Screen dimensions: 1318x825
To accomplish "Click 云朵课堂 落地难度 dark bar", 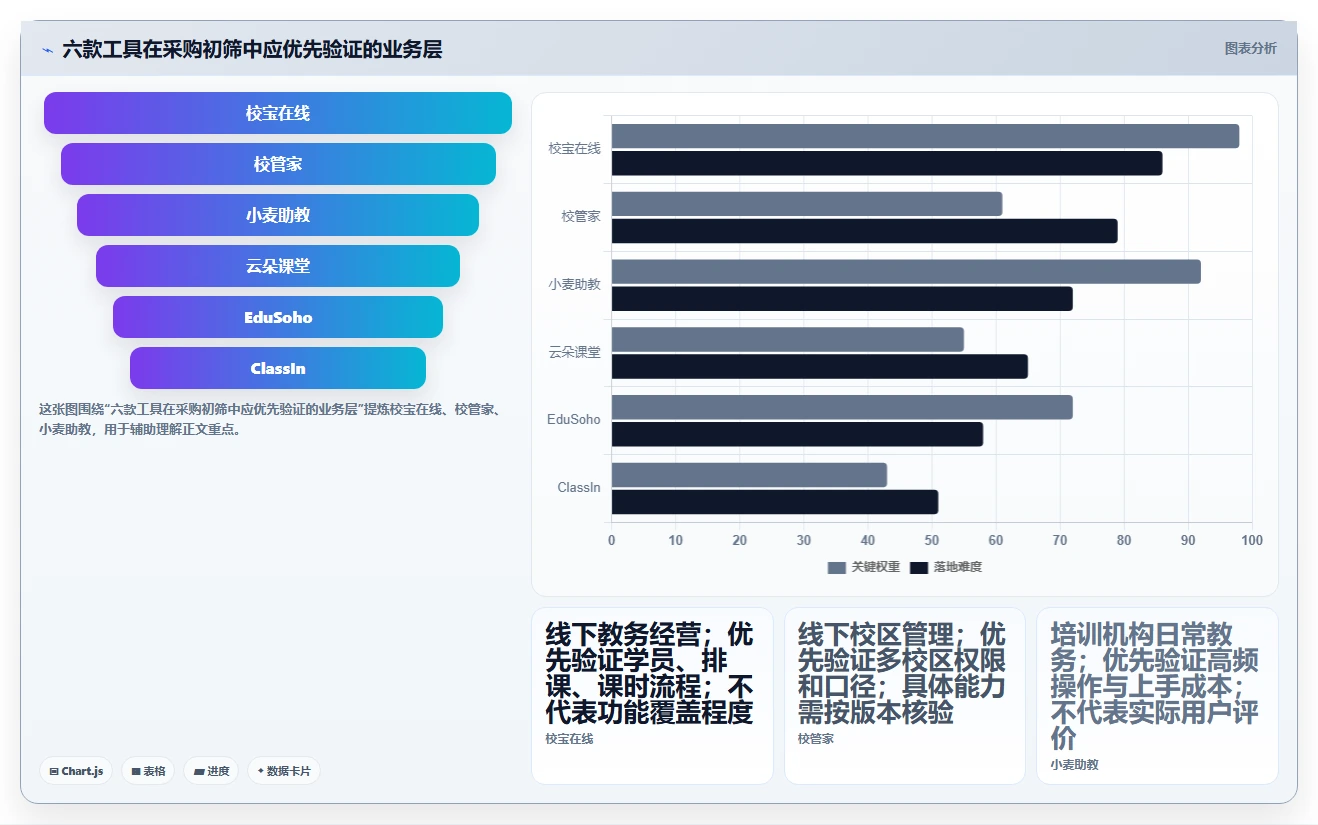I will coord(820,367).
